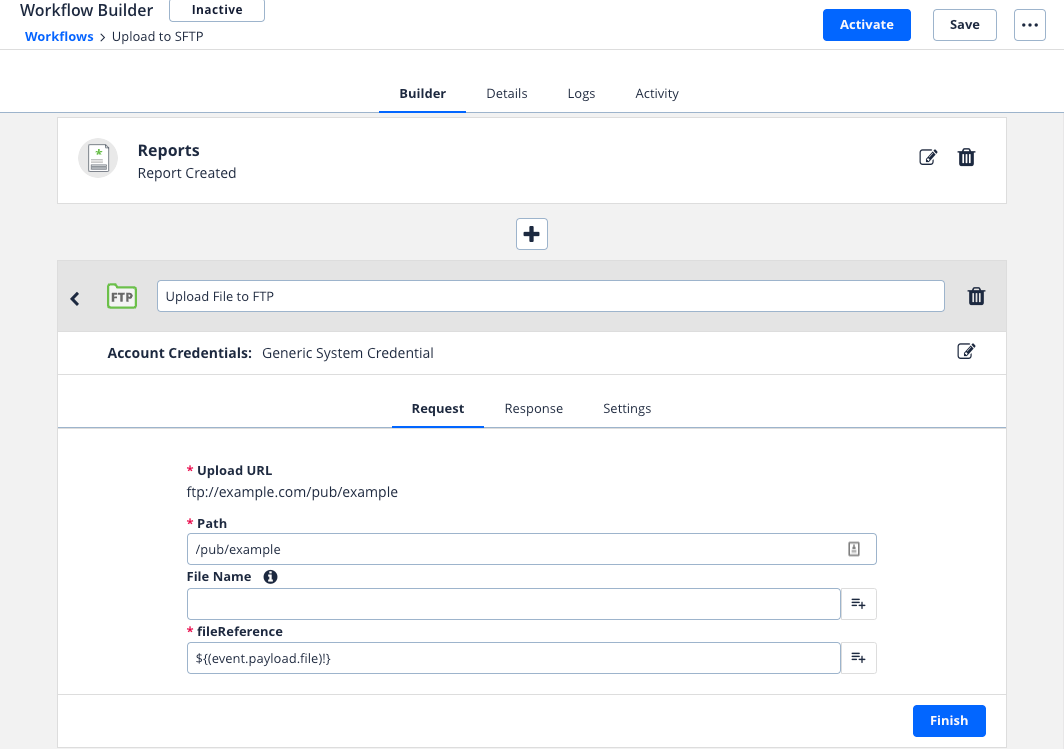
Task: Click the variable indicator icon in the Path field
Action: tap(855, 548)
